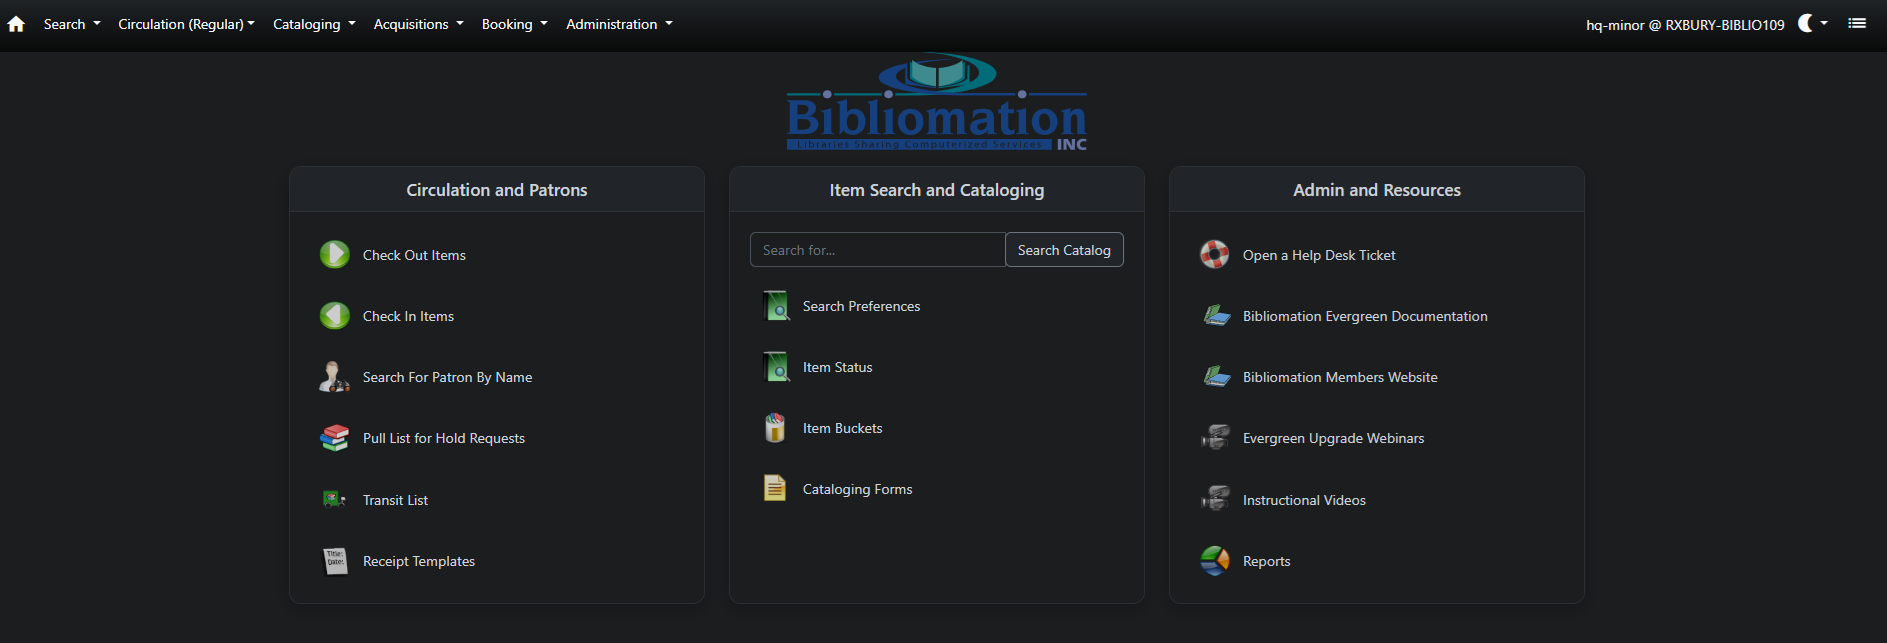The image size is (1887, 643).
Task: Open the Item Status link
Action: click(837, 367)
